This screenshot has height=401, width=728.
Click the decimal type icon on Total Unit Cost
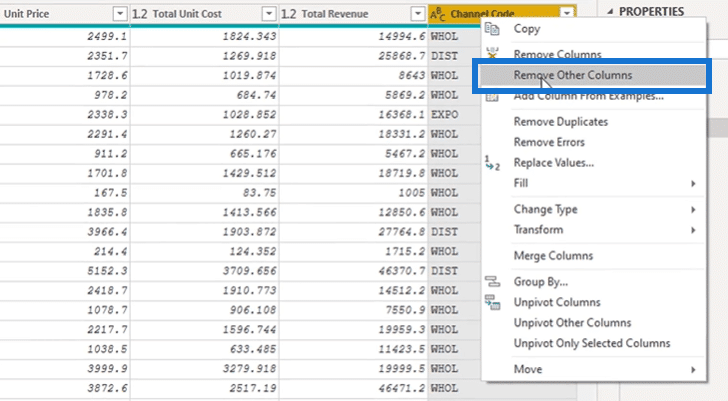click(x=140, y=14)
